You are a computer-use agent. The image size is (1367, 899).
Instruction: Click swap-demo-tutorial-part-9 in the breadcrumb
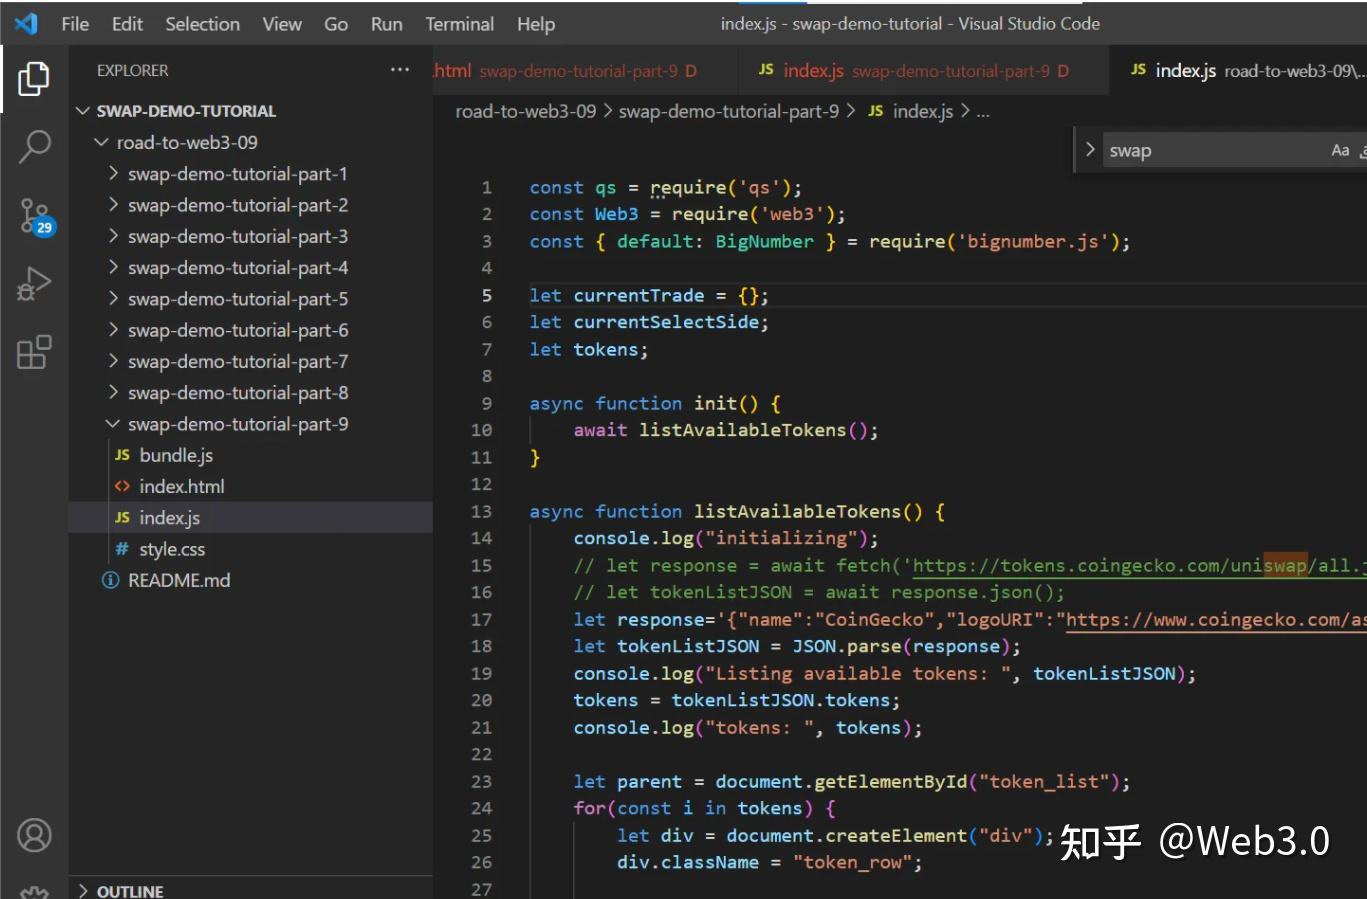728,111
